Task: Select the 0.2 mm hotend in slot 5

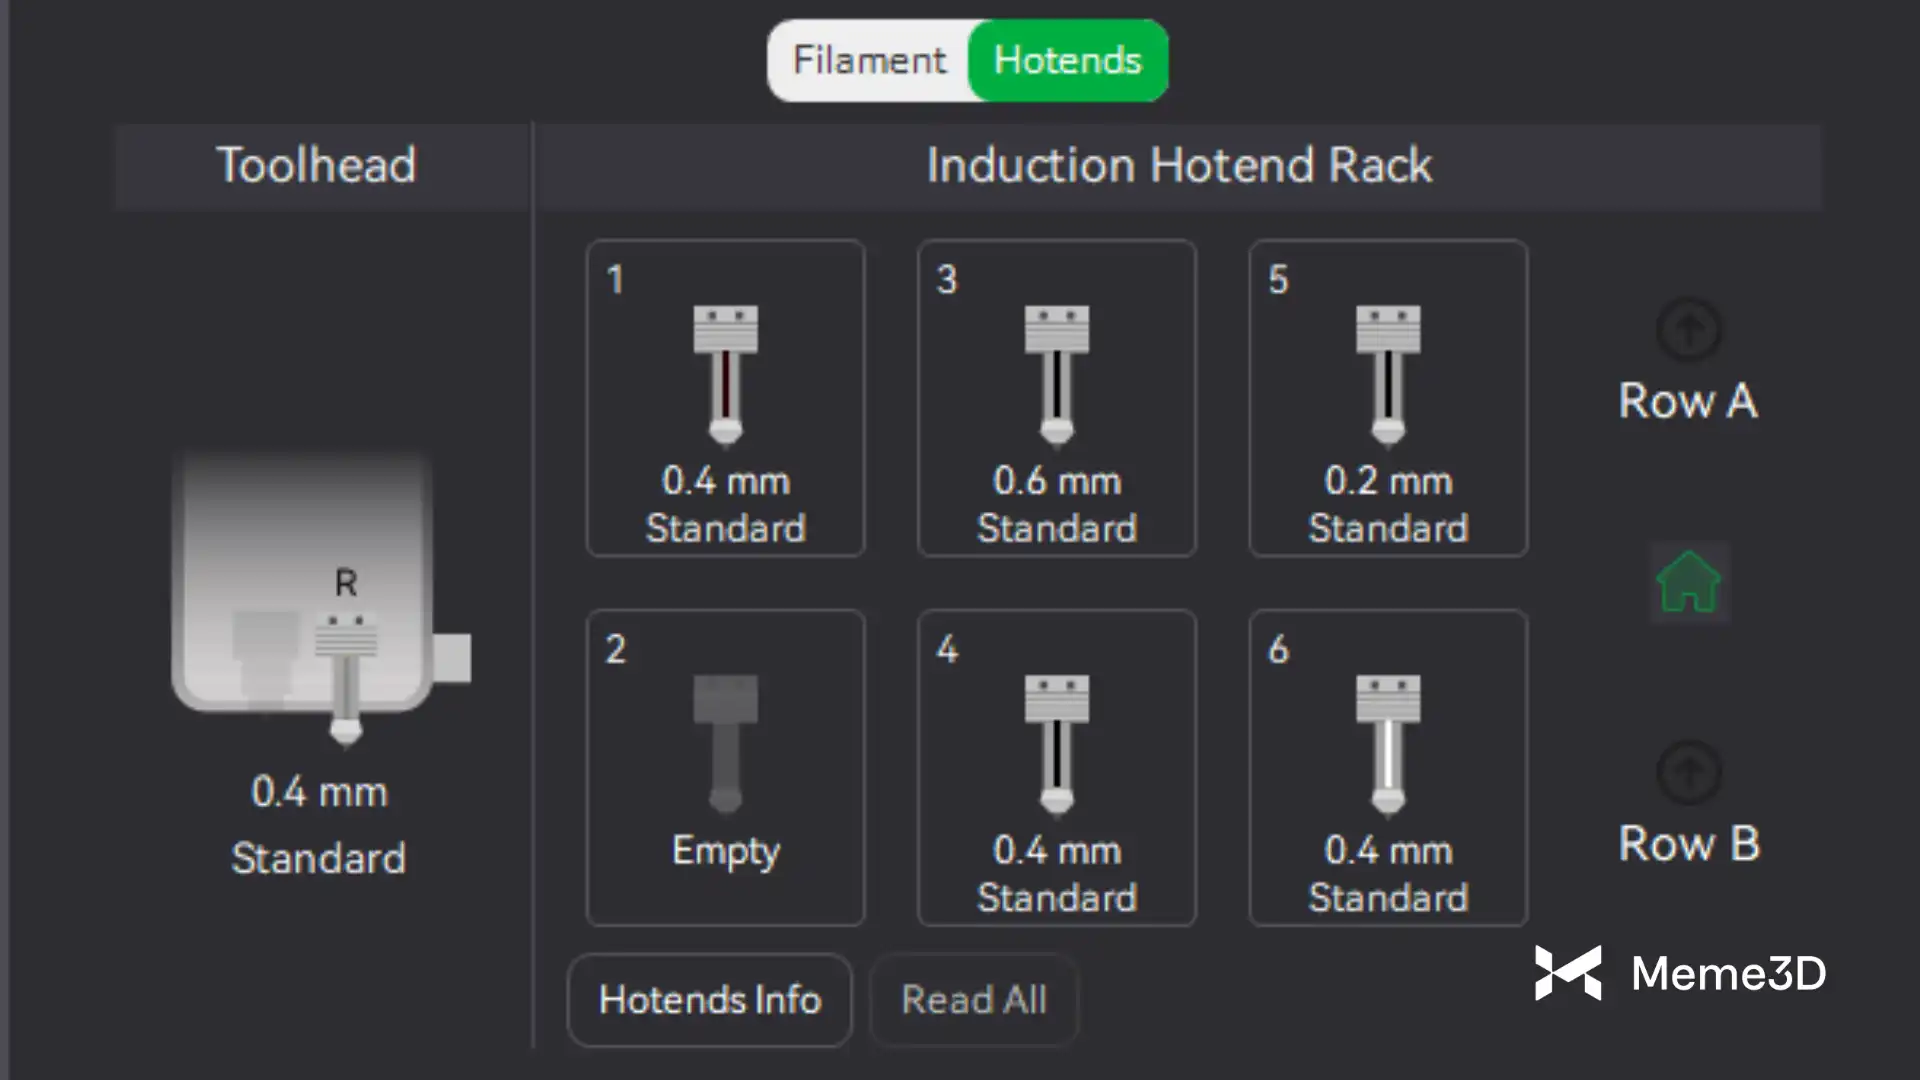Action: tap(1387, 375)
